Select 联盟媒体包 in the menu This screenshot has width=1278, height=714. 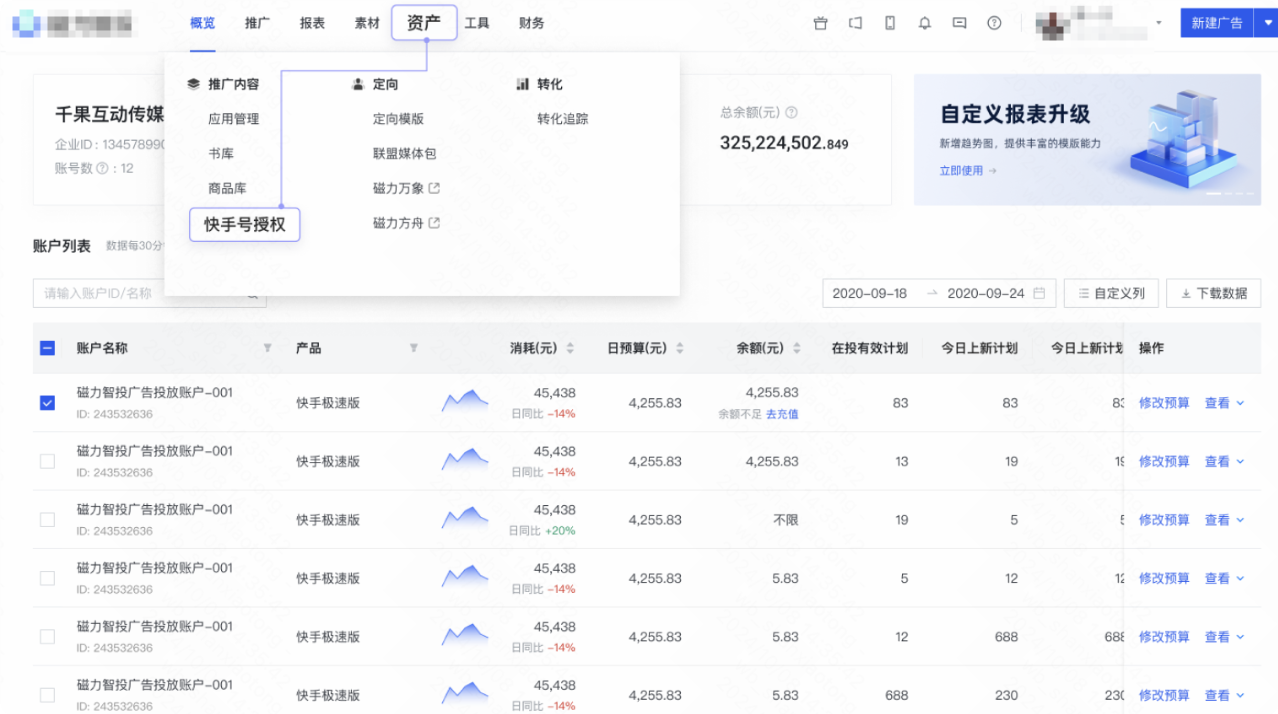[404, 154]
